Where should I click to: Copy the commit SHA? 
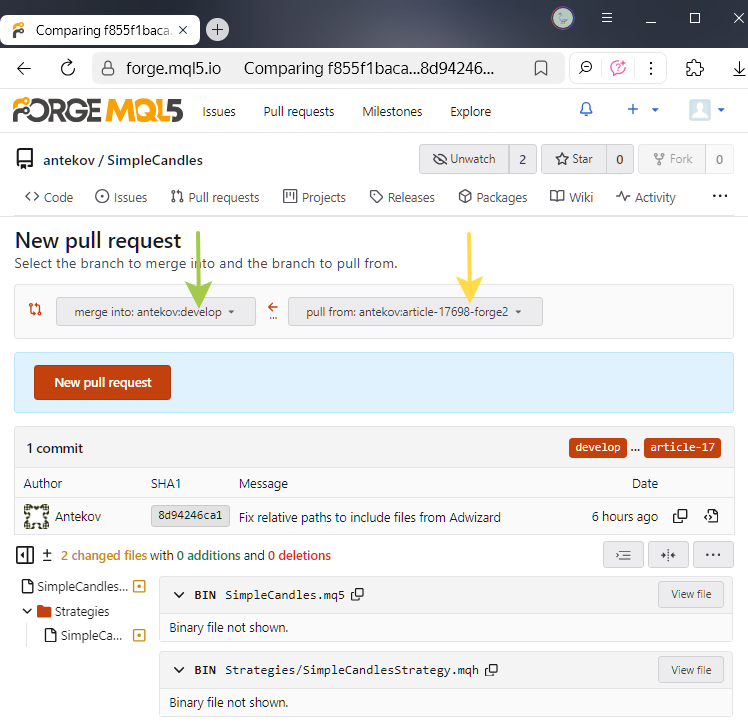coord(680,516)
